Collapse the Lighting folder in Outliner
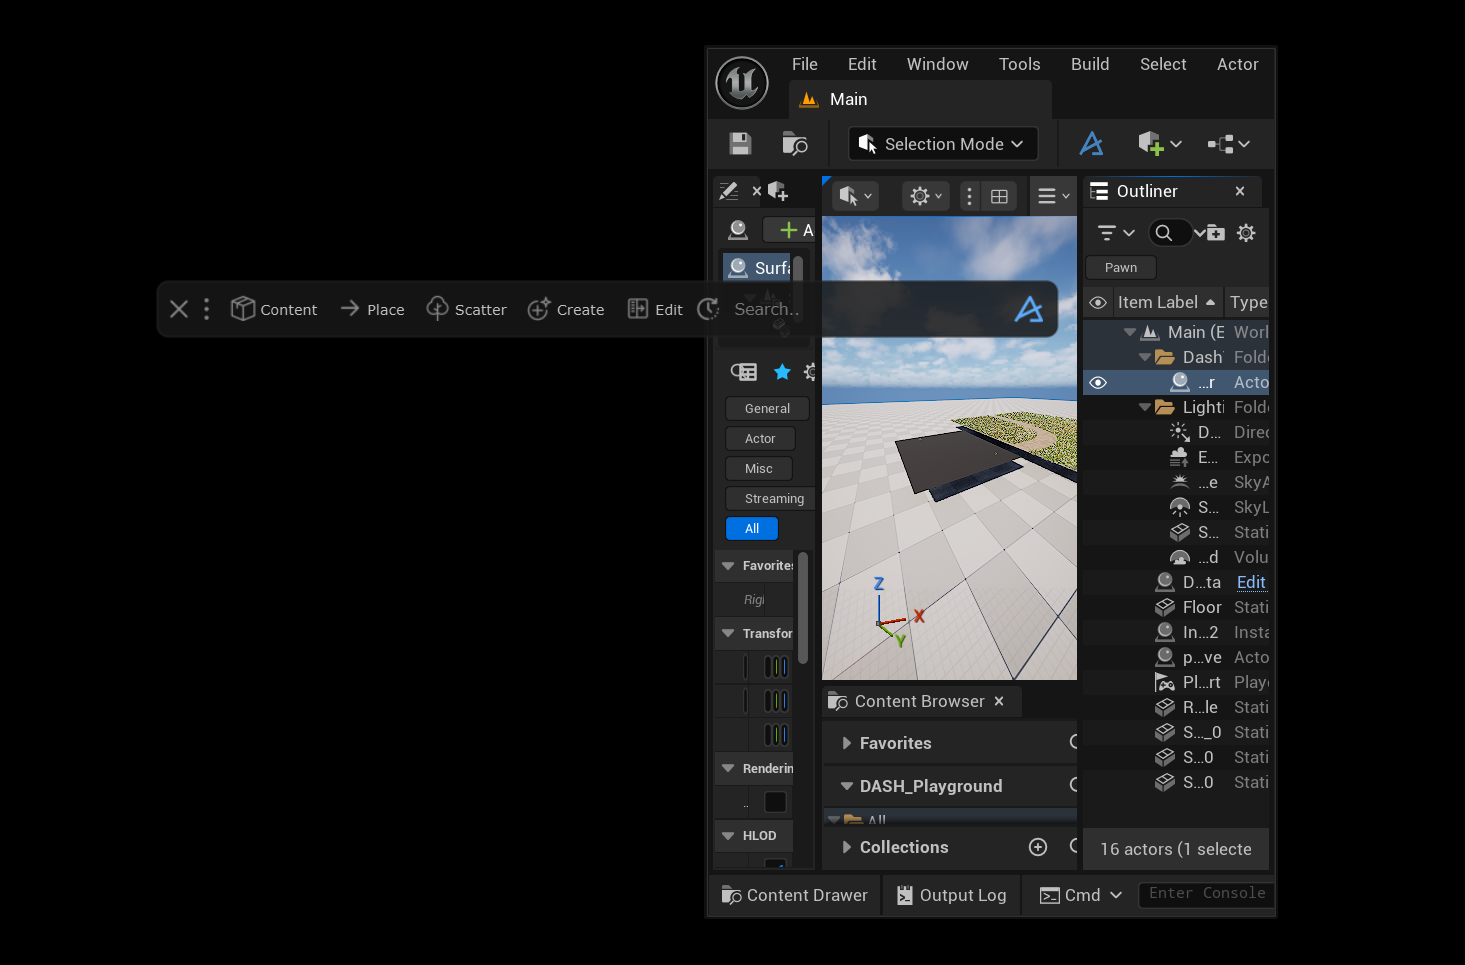Viewport: 1465px width, 965px height. click(1145, 407)
